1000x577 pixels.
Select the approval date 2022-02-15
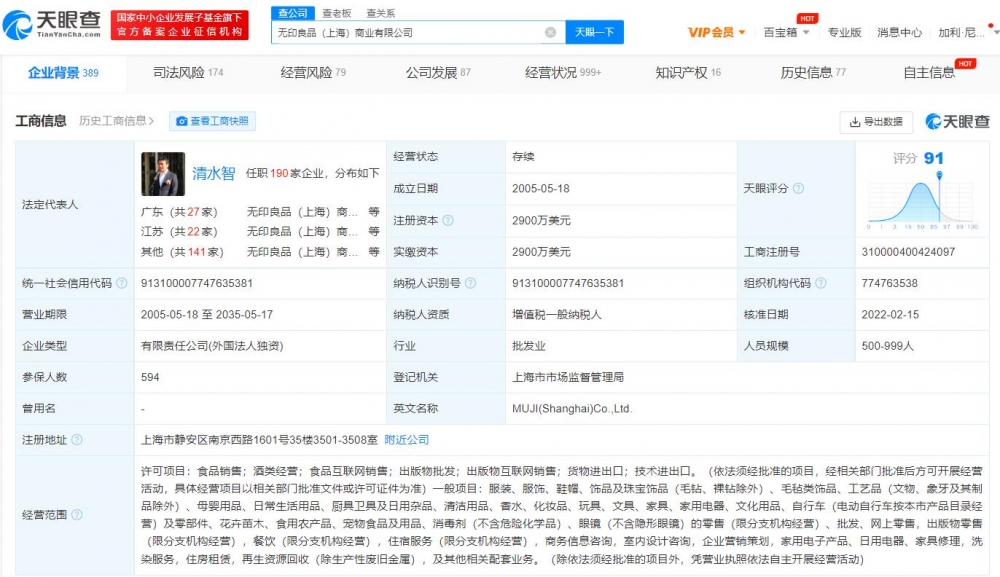tap(890, 314)
